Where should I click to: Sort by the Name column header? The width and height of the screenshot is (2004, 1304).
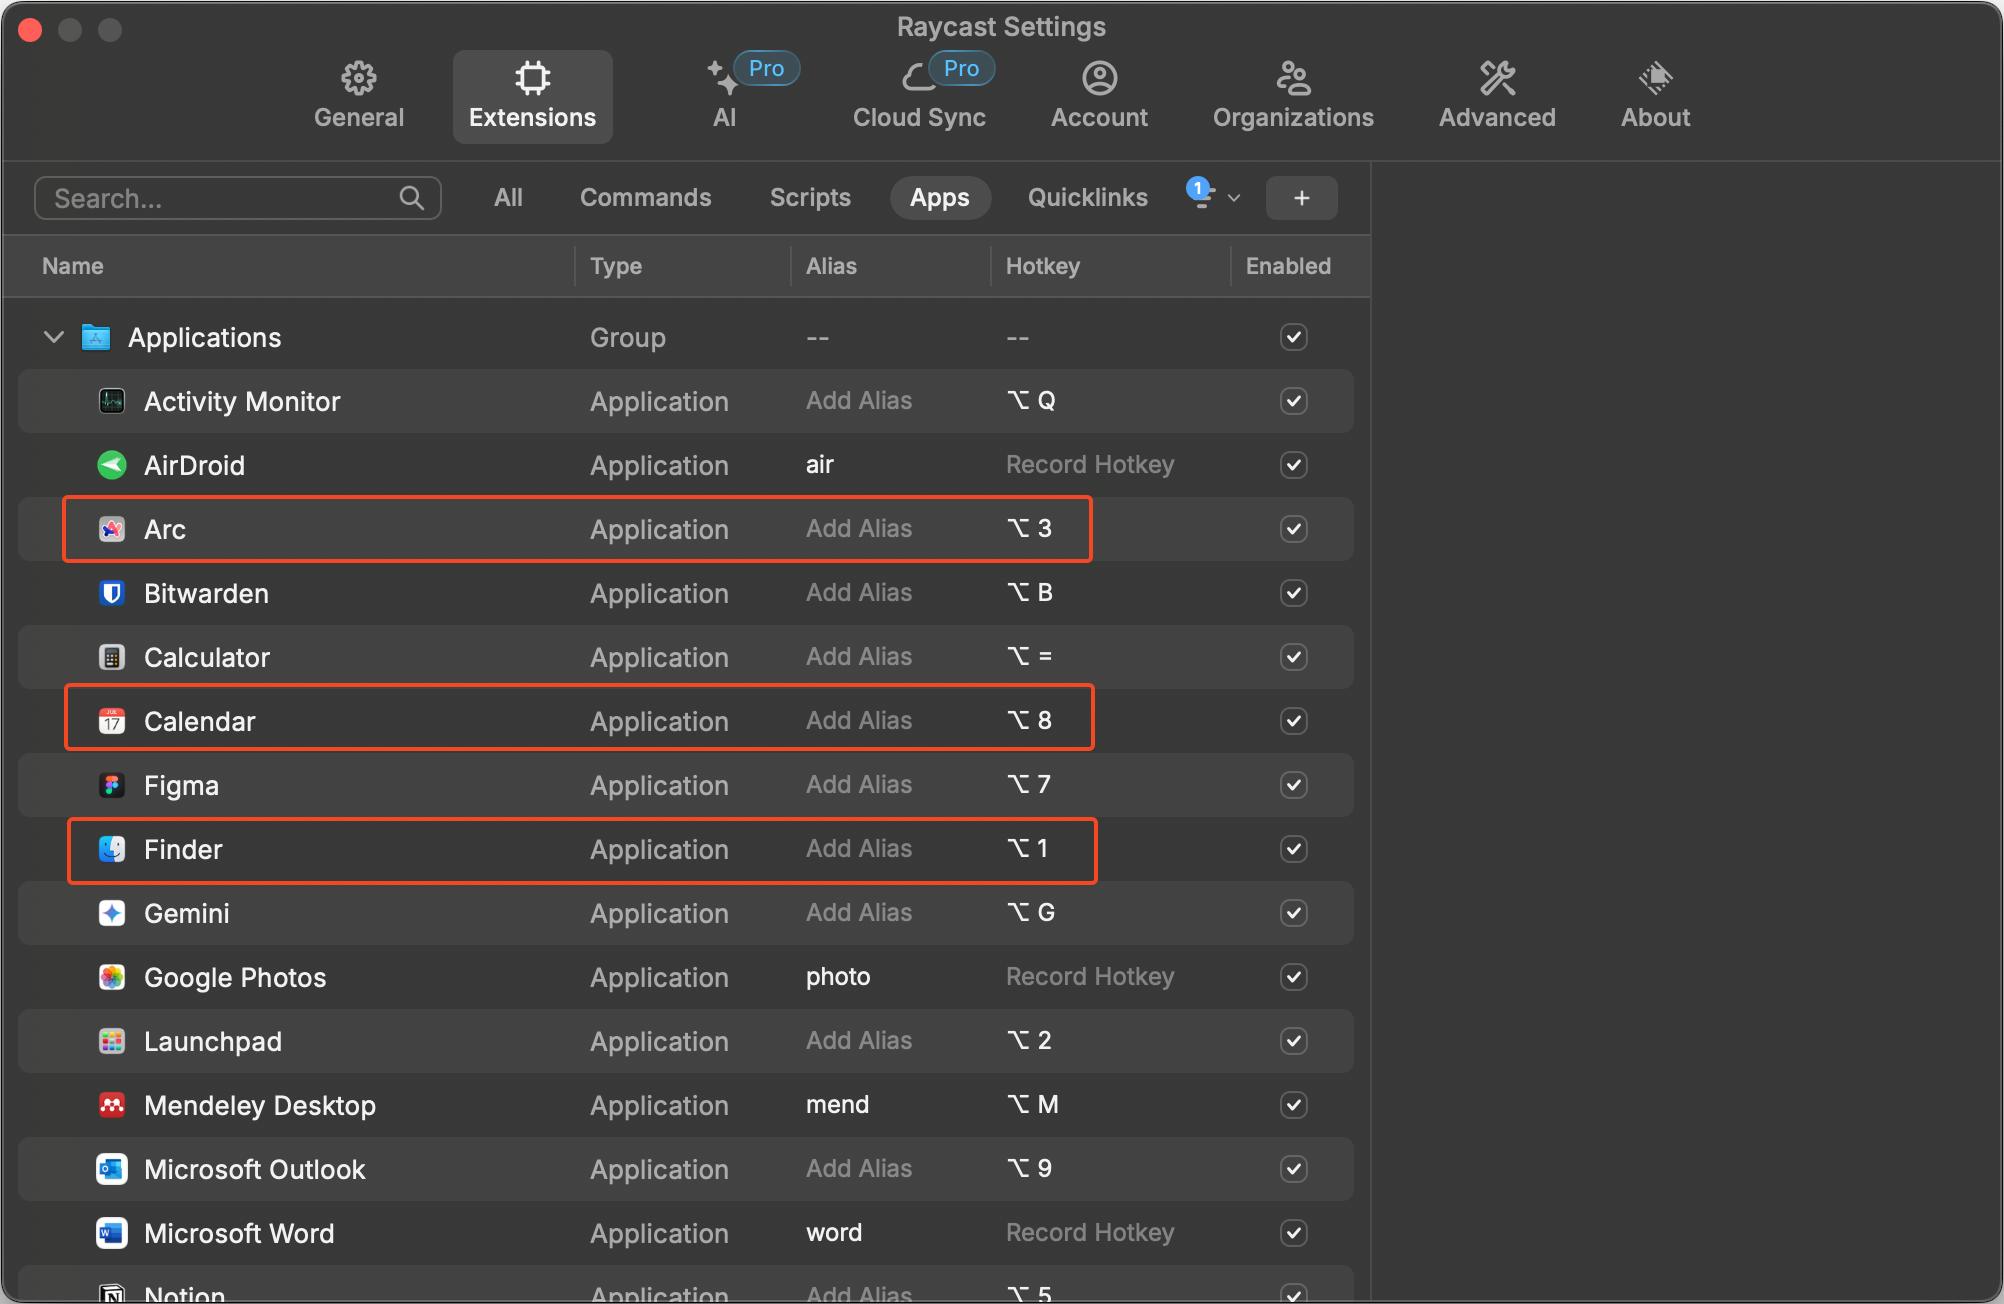73,266
